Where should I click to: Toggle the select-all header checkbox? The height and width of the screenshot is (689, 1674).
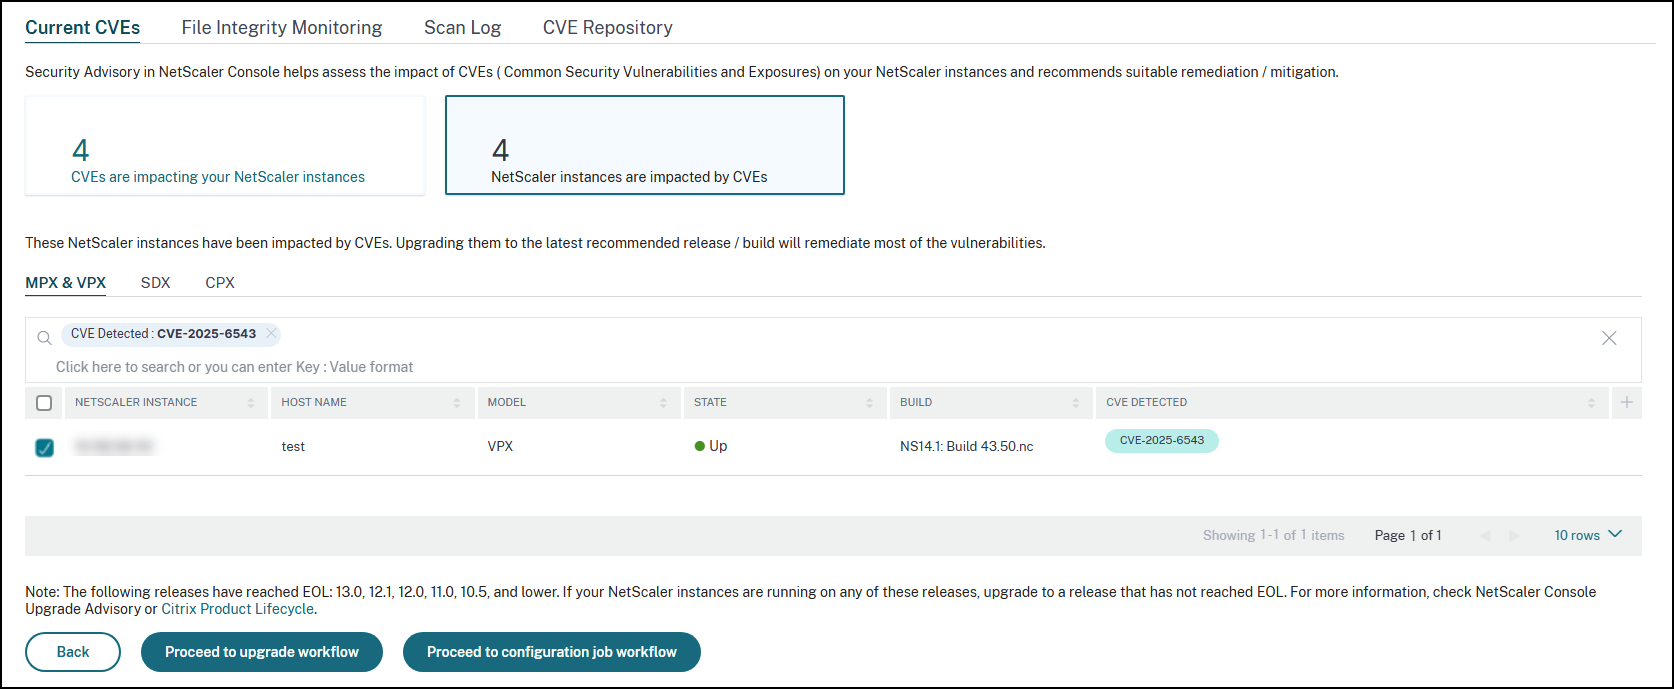44,403
